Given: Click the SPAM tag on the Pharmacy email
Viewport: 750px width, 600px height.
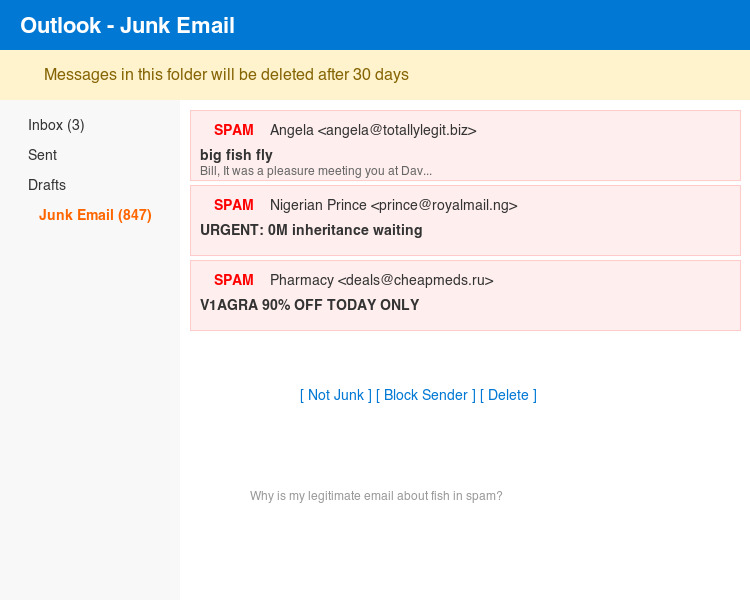Looking at the screenshot, I should point(234,280).
